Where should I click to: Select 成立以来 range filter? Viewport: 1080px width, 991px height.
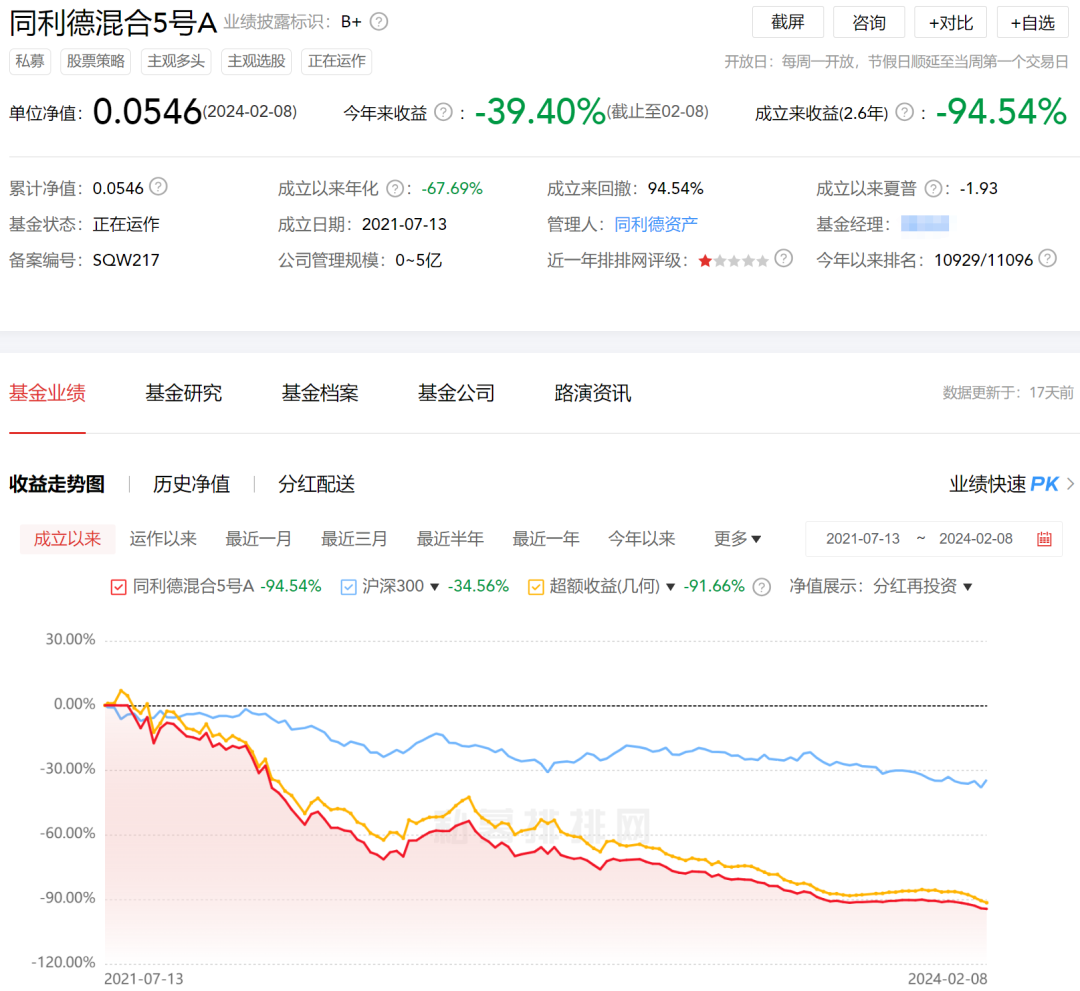coord(68,539)
